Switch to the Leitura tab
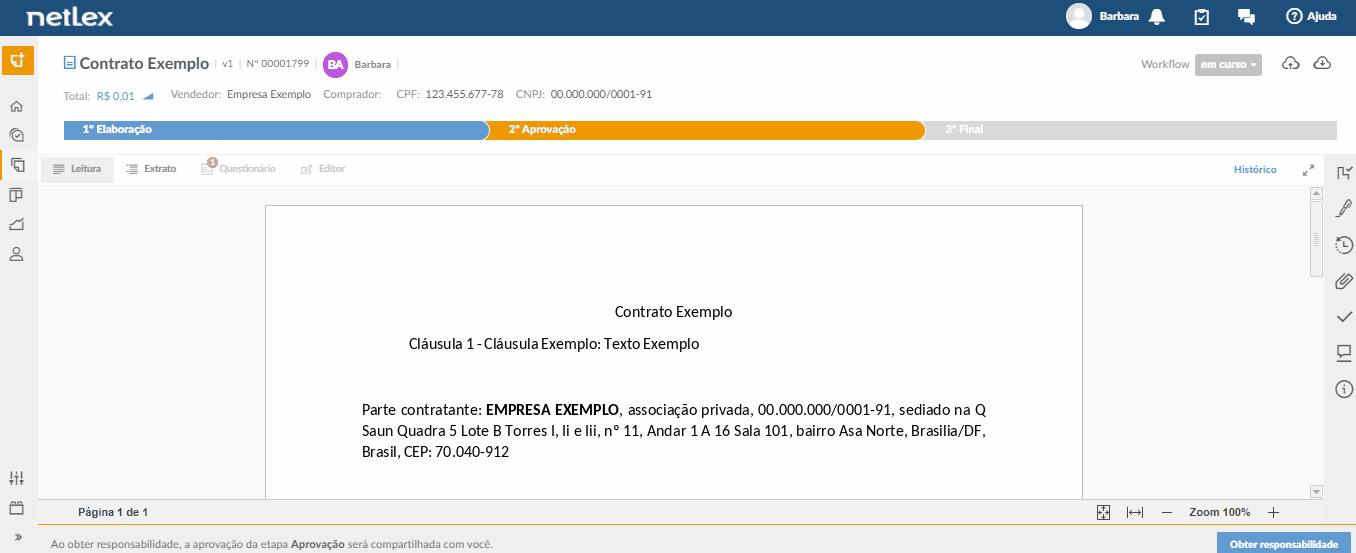 [77, 169]
